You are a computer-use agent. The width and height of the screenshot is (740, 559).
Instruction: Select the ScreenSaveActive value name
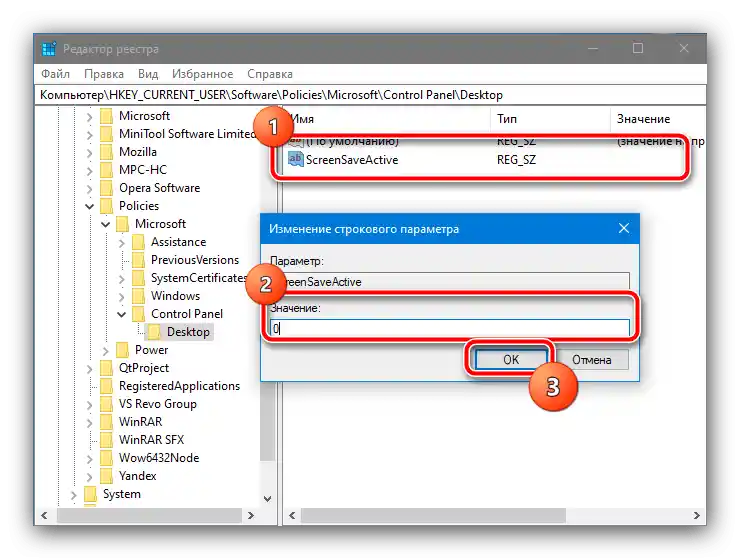tap(352, 160)
